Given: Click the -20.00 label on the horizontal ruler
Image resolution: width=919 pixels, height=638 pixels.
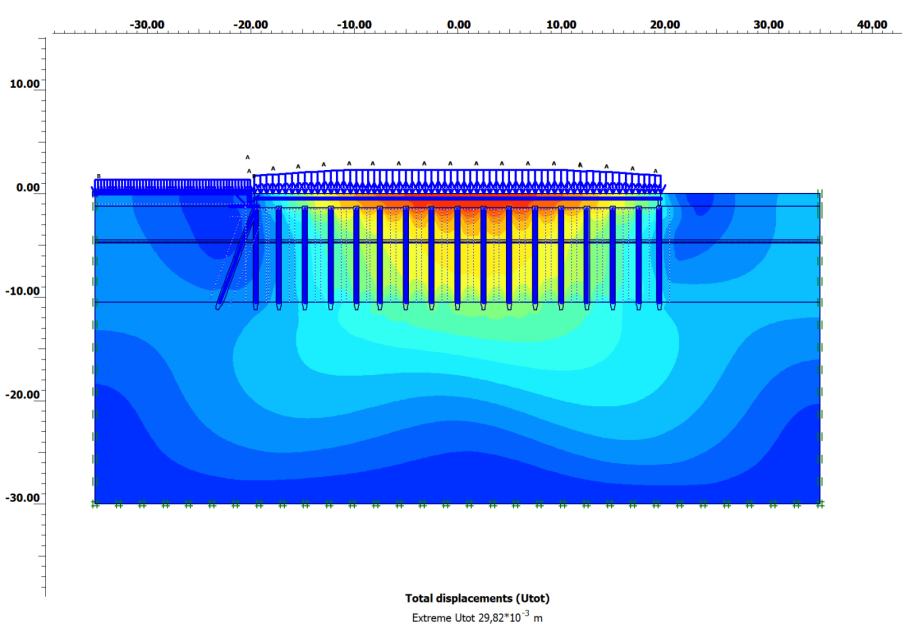Looking at the screenshot, I should pos(250,25).
